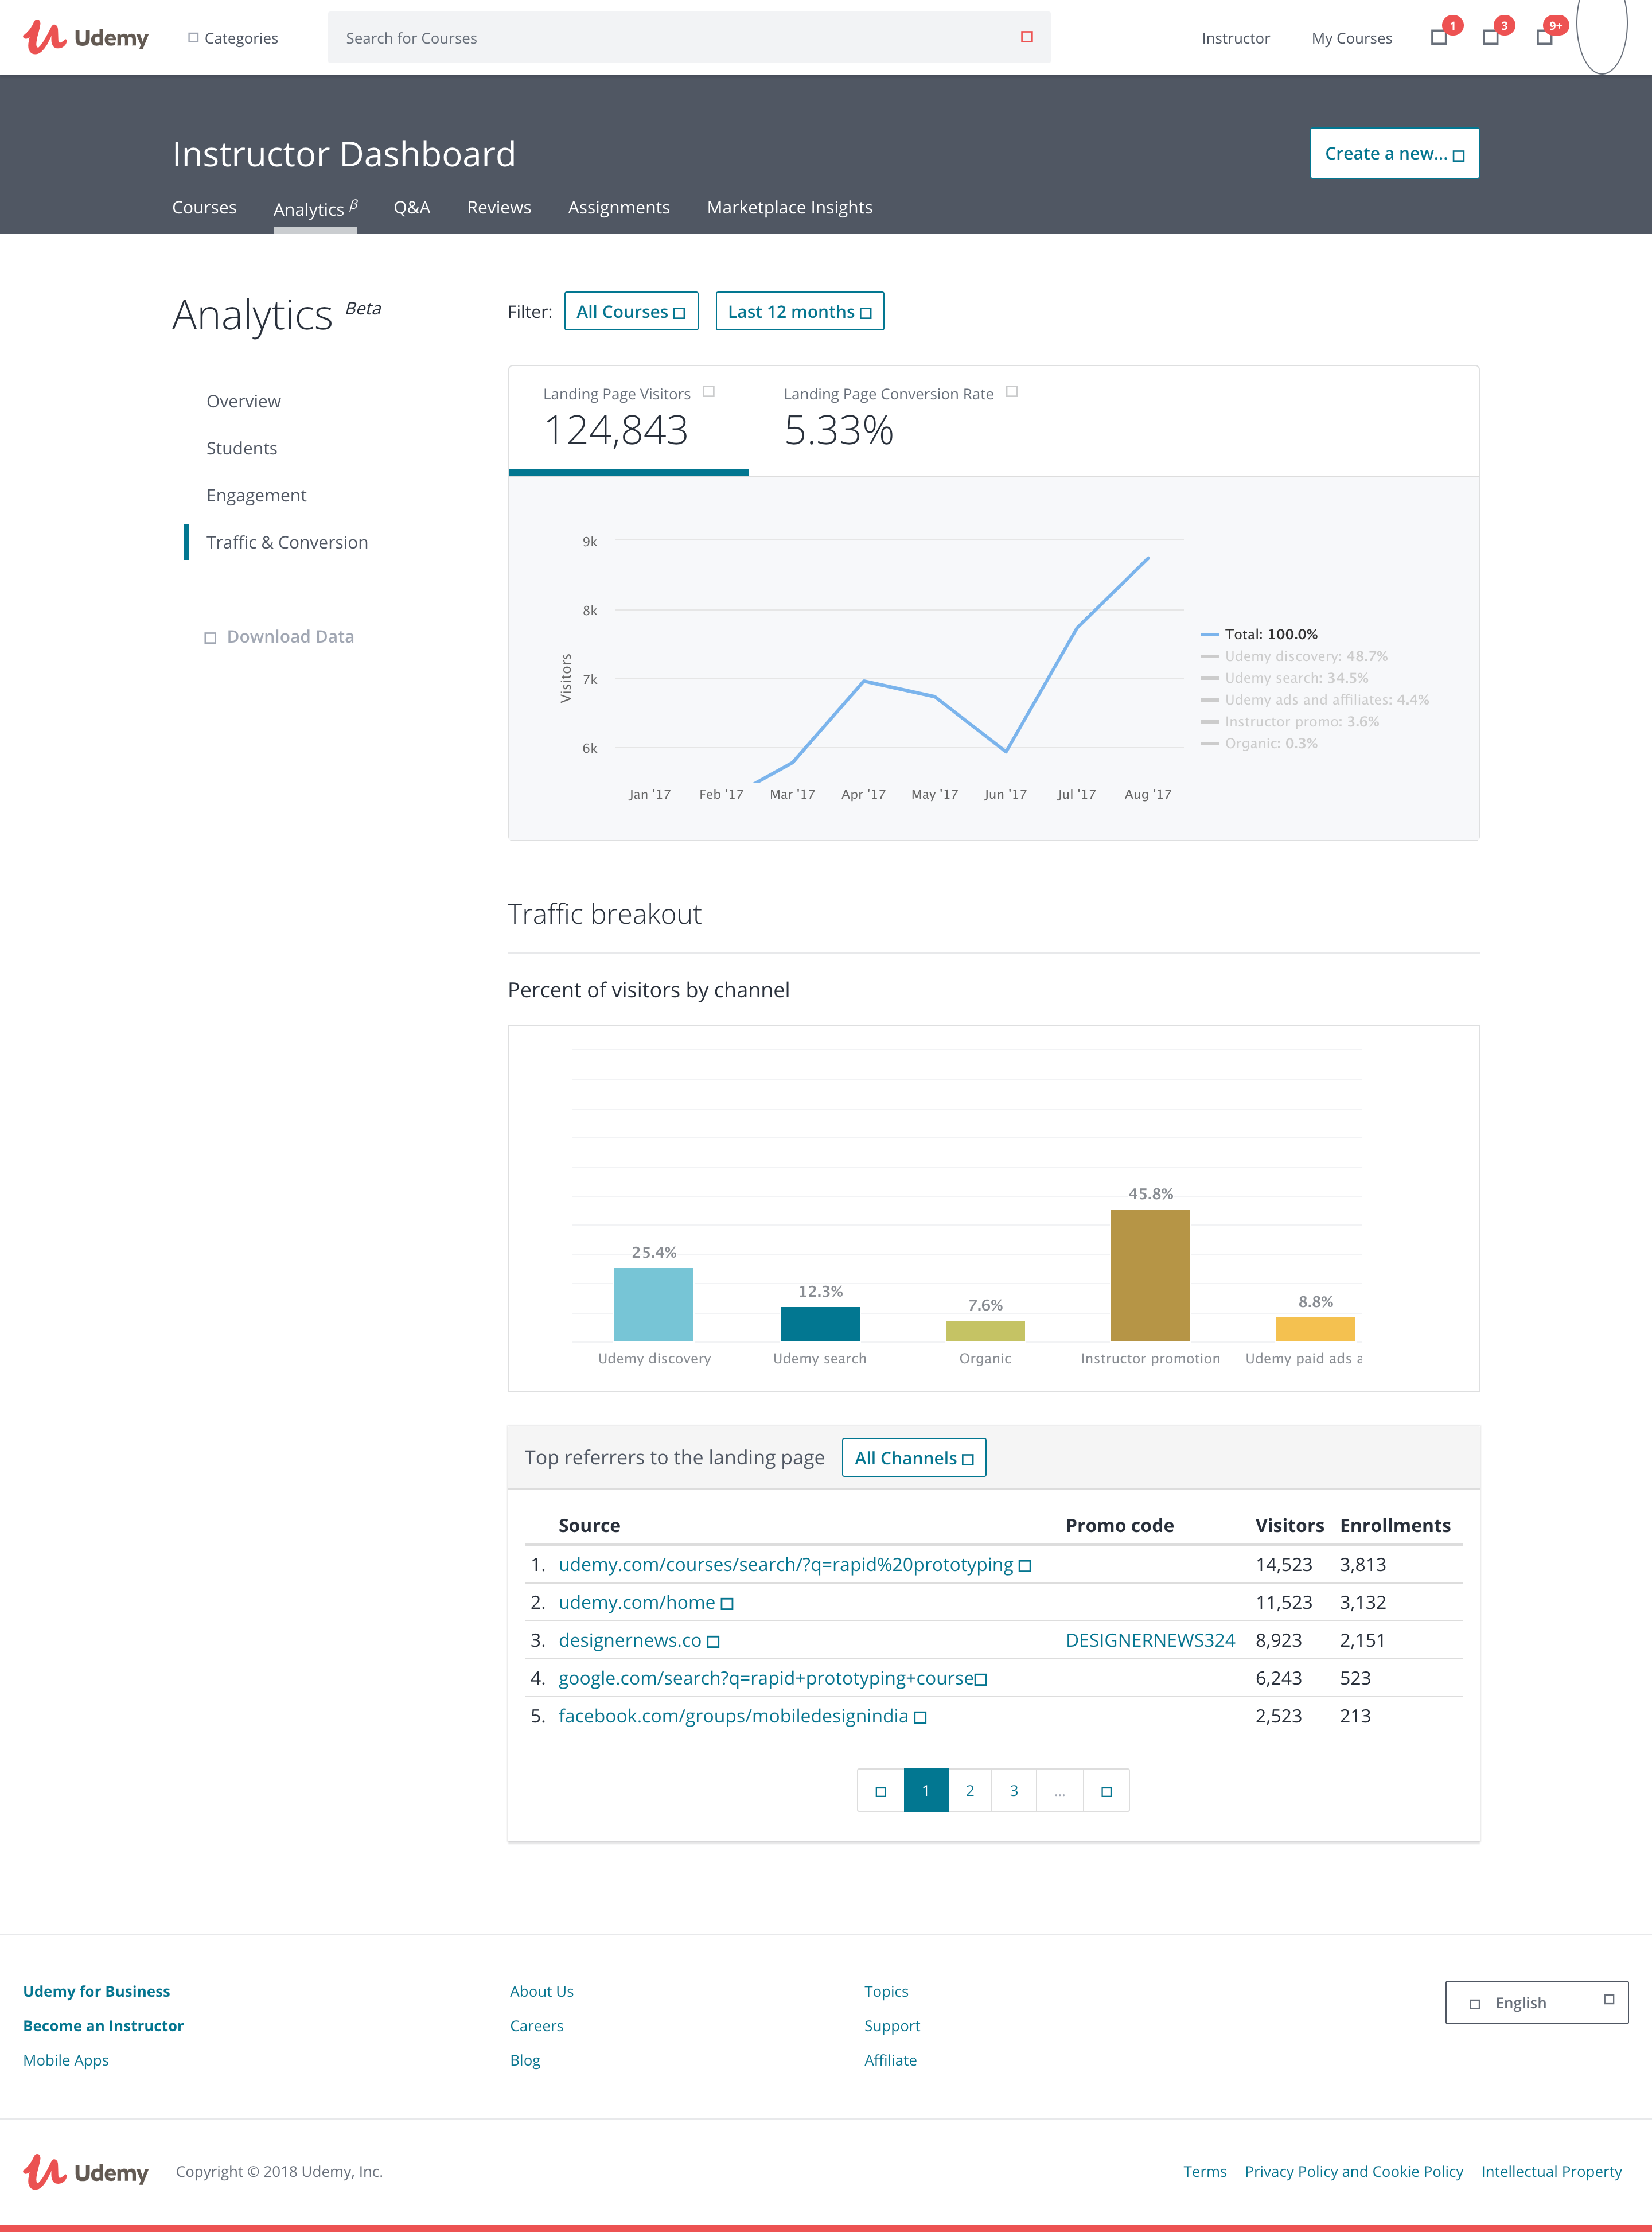Viewport: 1652px width, 2232px height.
Task: Go to previous page of referrers
Action: pos(880,1791)
